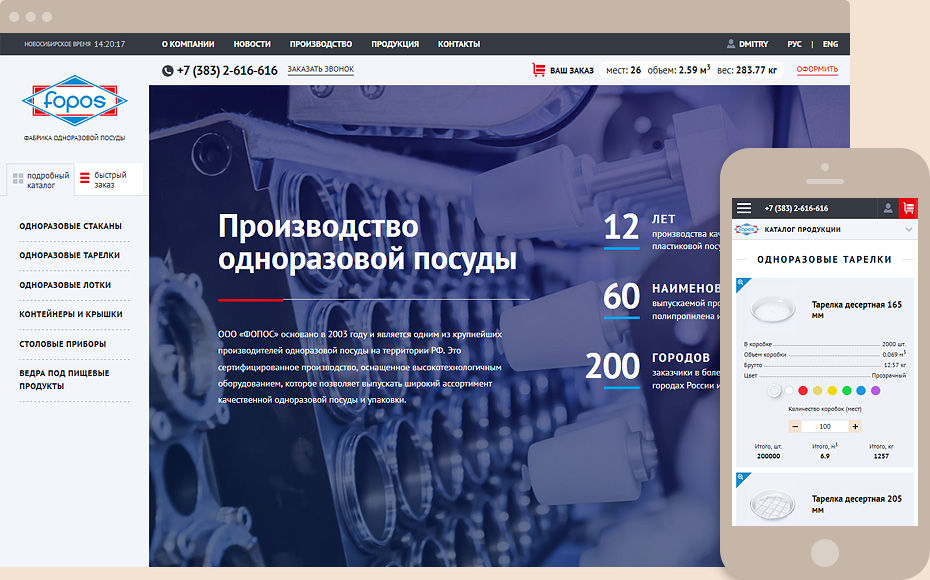Tap the red cart icon on mobile
Image resolution: width=930 pixels, height=580 pixels.
[908, 208]
